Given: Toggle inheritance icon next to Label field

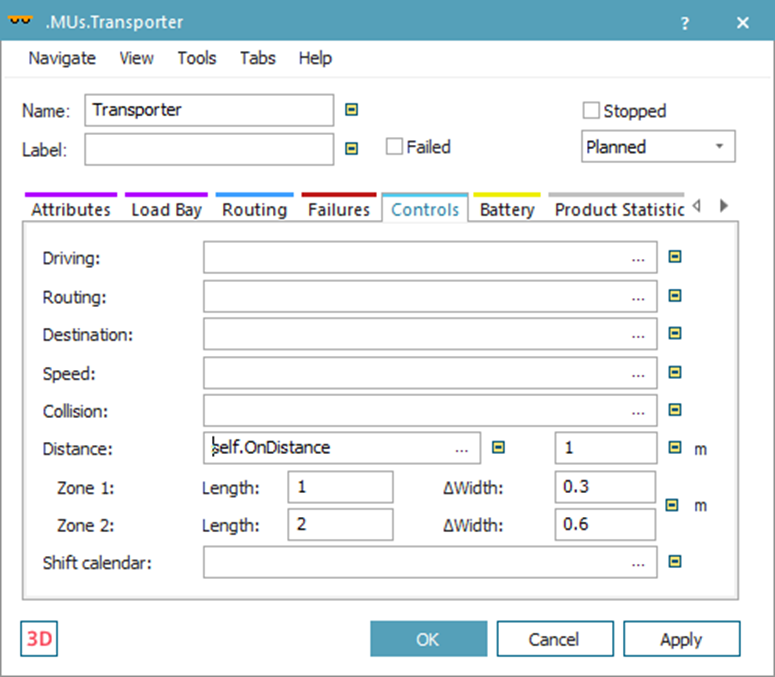Looking at the screenshot, I should [x=351, y=148].
